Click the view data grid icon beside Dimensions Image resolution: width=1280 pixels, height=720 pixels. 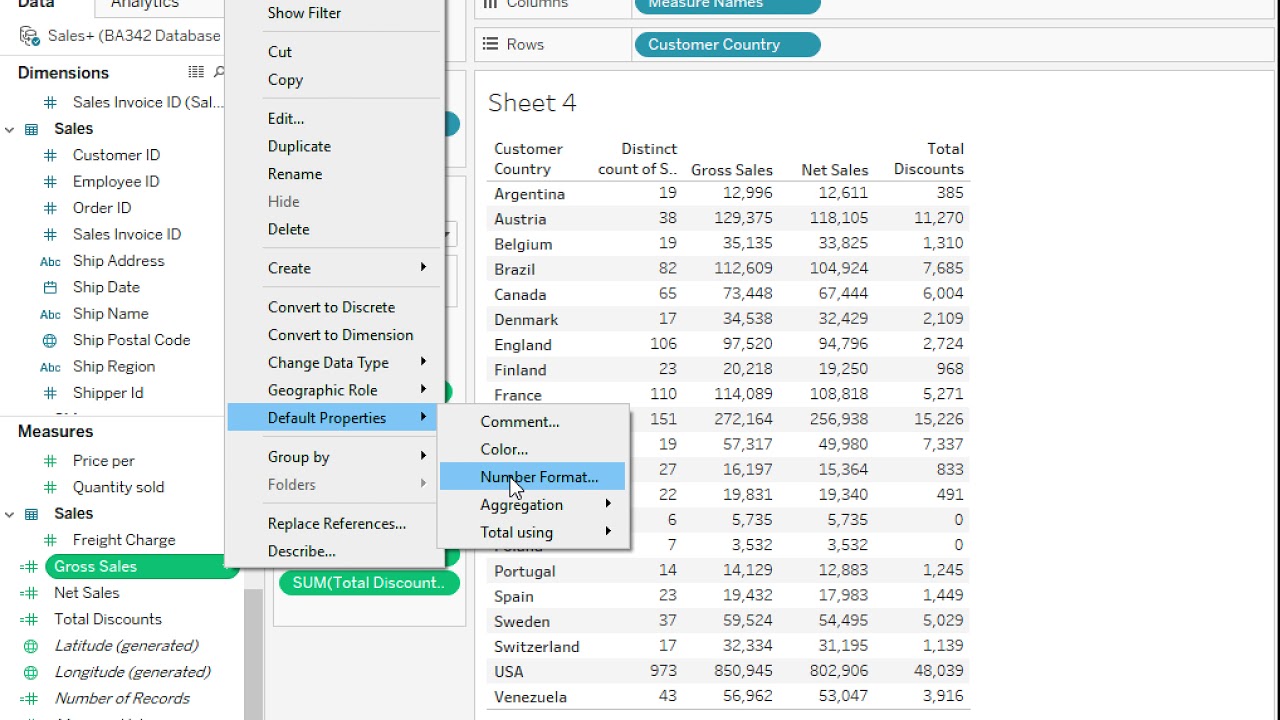[196, 72]
